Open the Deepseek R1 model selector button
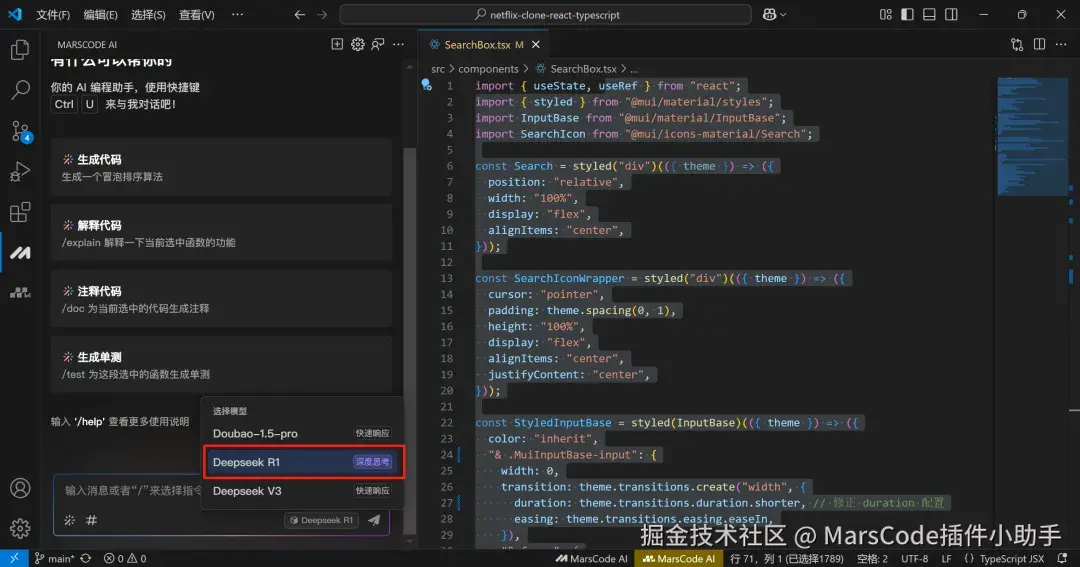 pyautogui.click(x=322, y=520)
